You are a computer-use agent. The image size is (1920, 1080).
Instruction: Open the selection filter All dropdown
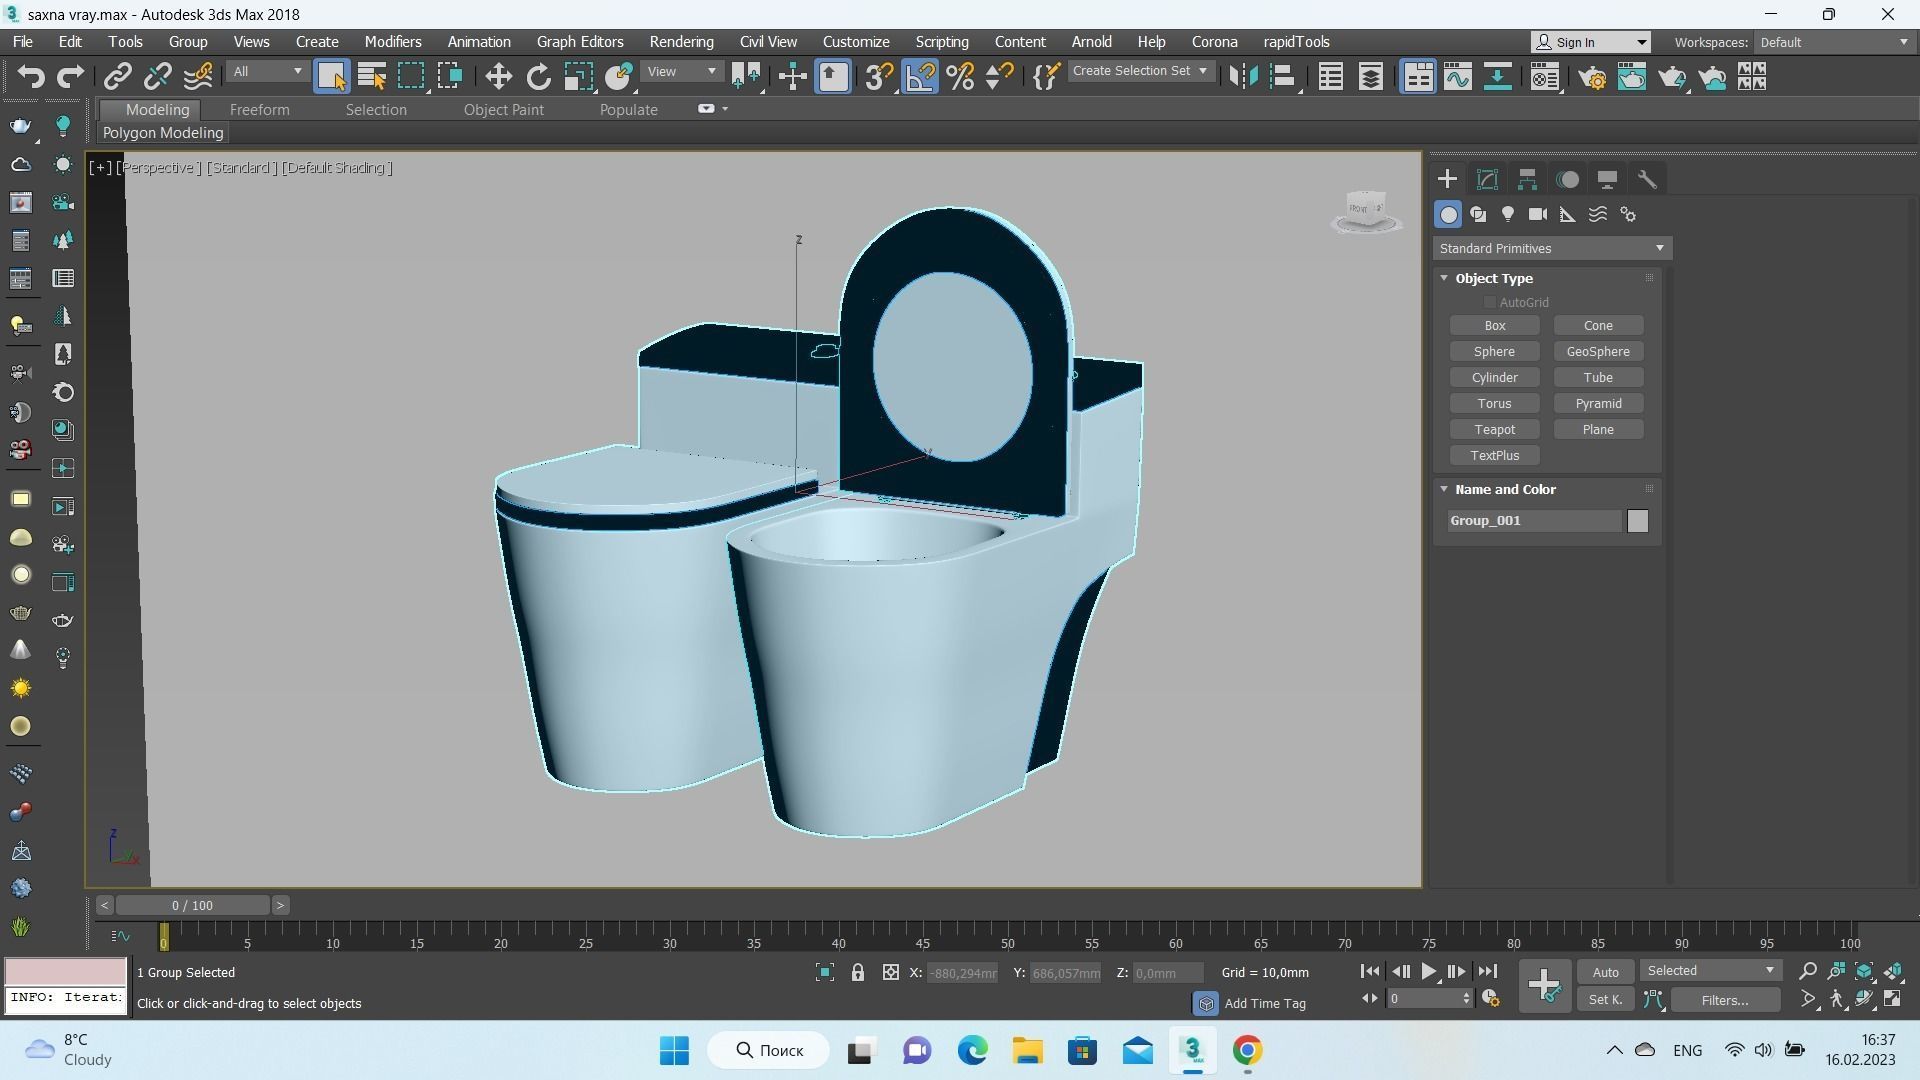(x=267, y=72)
